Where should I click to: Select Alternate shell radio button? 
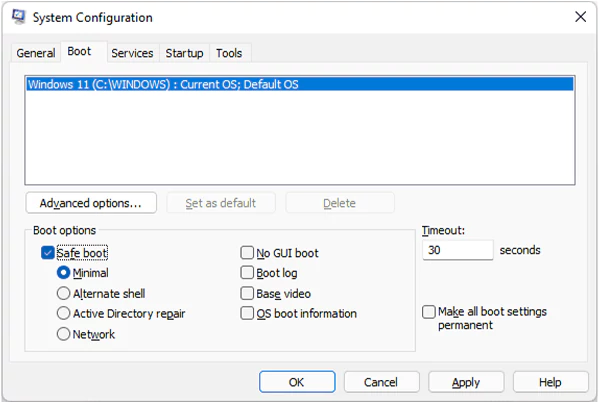coord(63,293)
